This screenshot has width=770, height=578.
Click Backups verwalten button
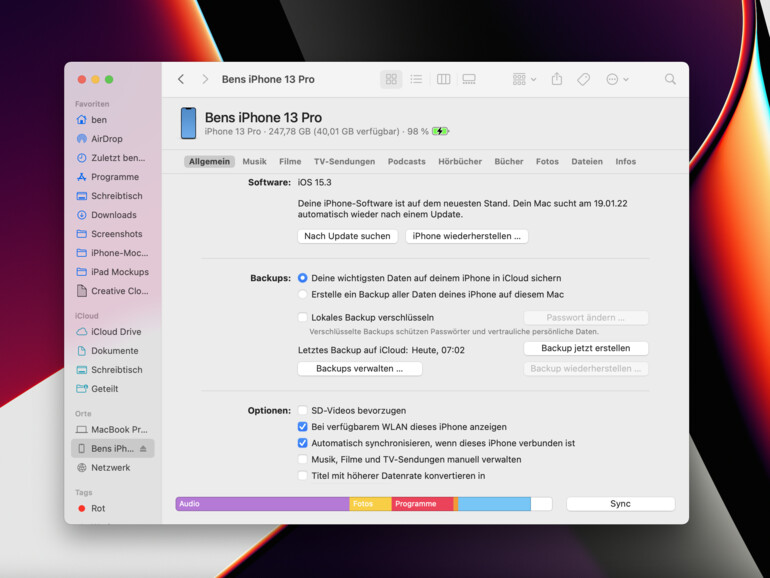(x=359, y=369)
